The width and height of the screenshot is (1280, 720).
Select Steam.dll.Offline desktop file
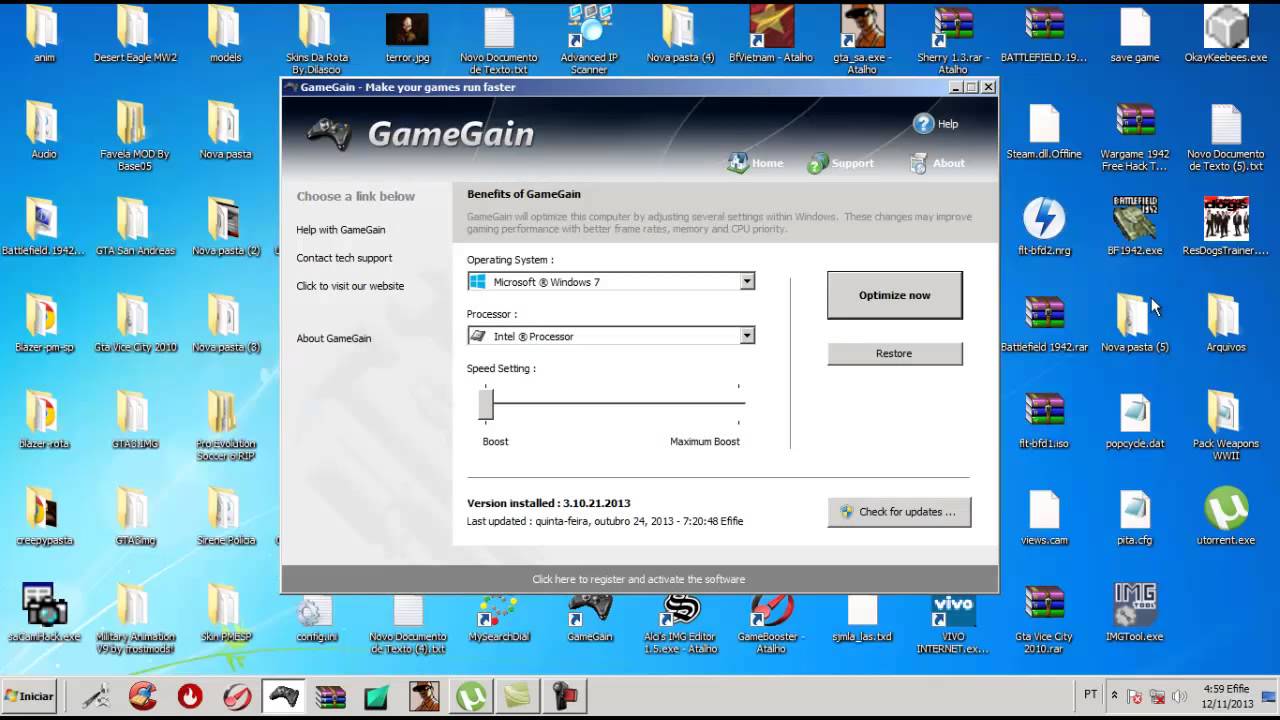[x=1044, y=130]
